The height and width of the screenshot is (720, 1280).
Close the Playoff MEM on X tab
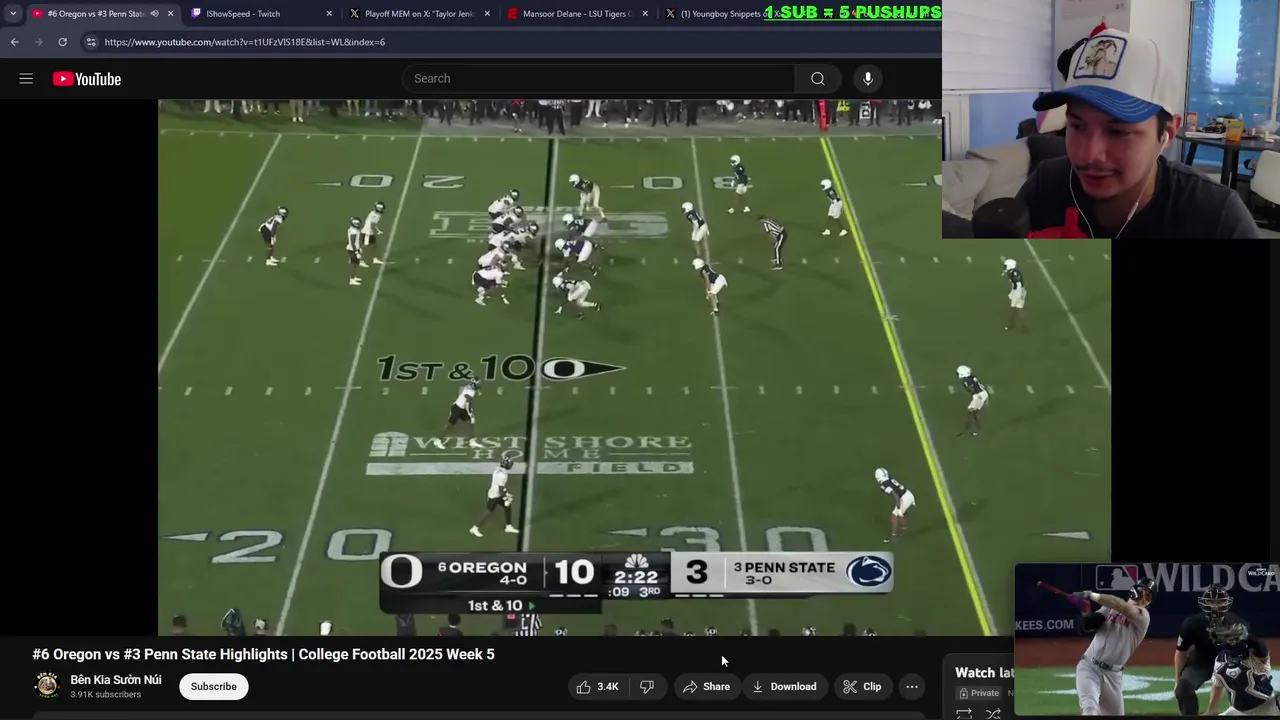point(488,14)
